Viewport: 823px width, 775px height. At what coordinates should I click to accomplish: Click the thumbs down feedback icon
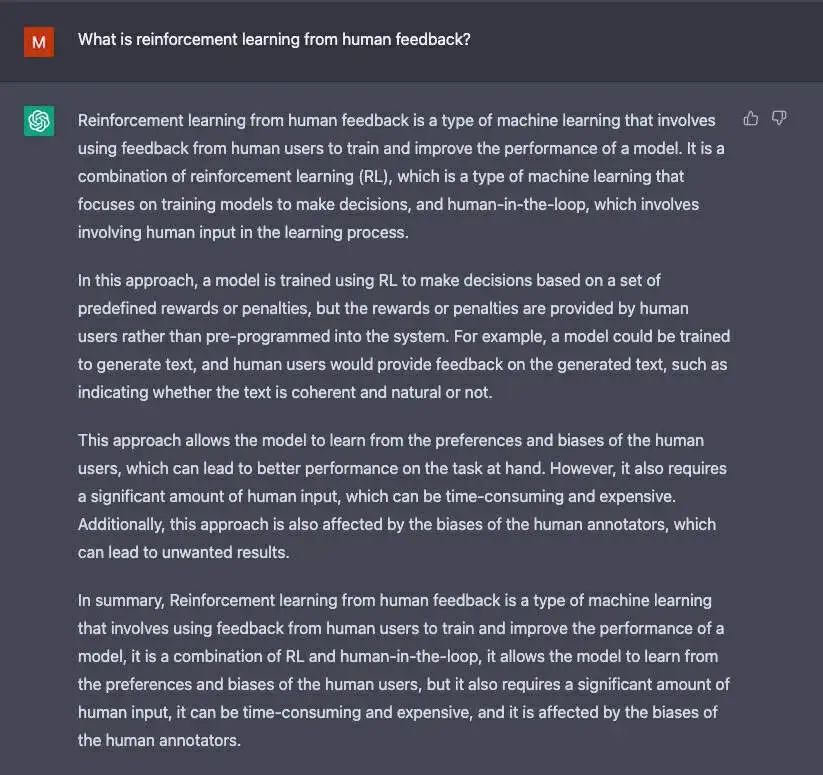click(779, 119)
